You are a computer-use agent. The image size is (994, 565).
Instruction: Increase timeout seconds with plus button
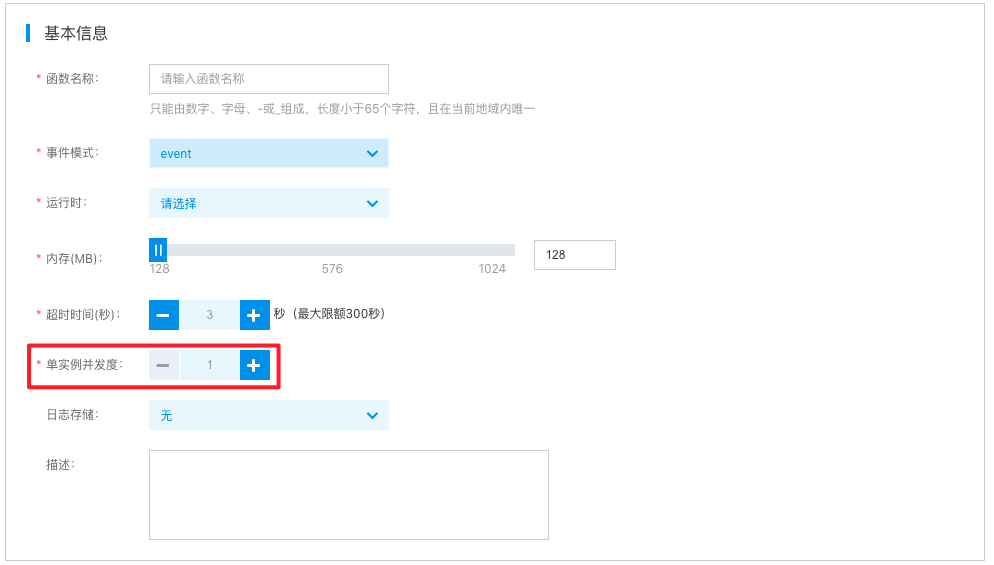coord(254,315)
